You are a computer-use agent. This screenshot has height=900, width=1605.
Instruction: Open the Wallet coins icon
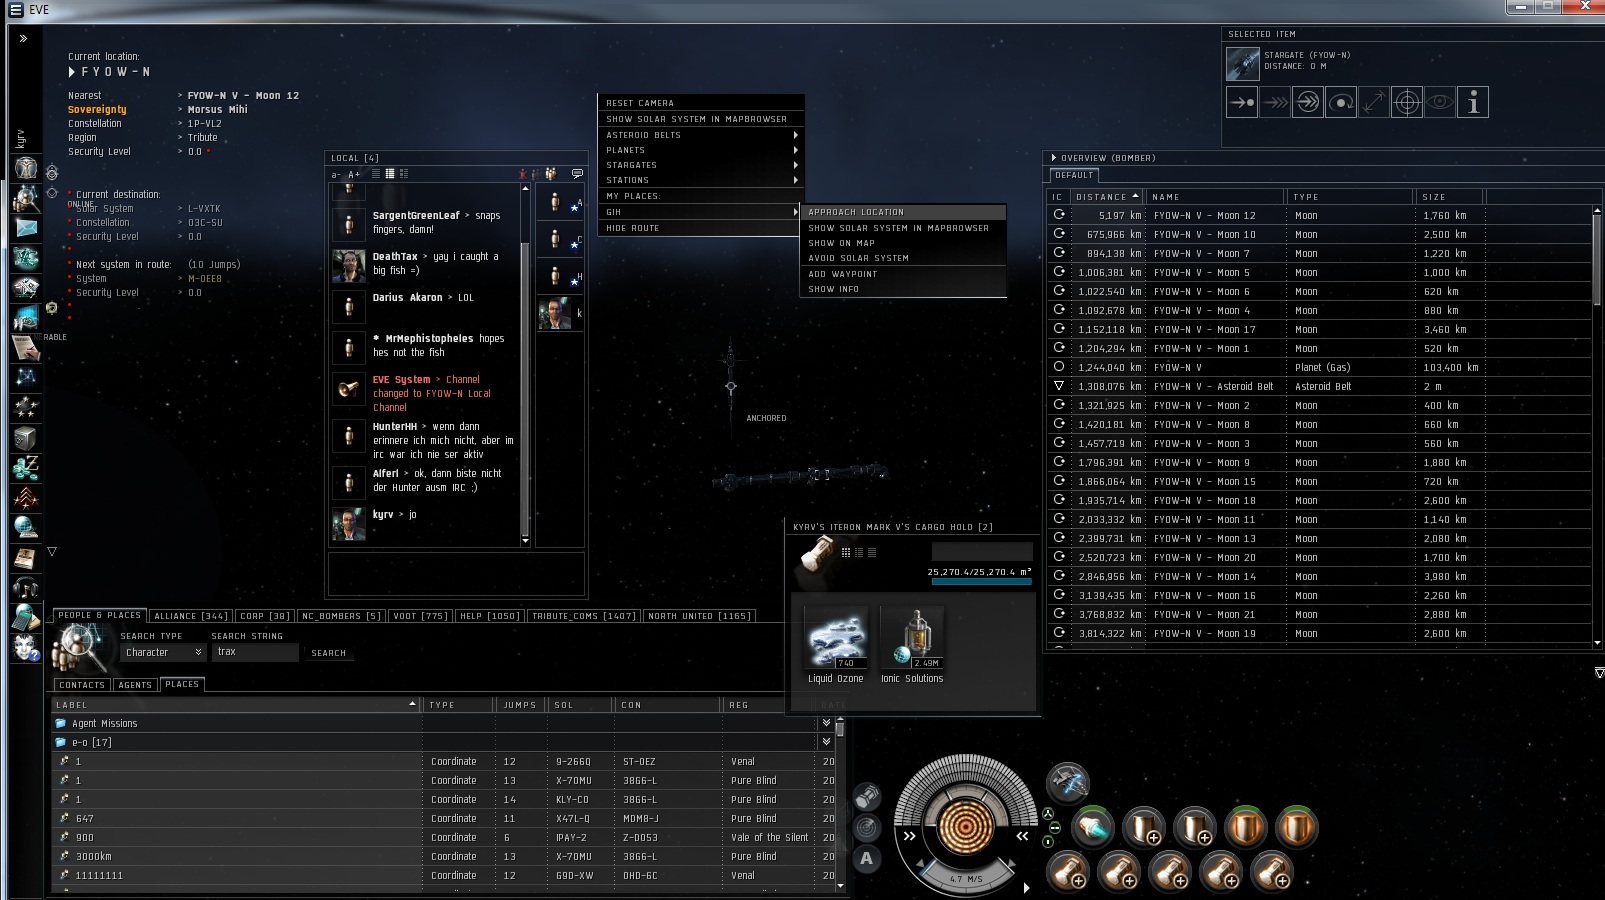[26, 467]
